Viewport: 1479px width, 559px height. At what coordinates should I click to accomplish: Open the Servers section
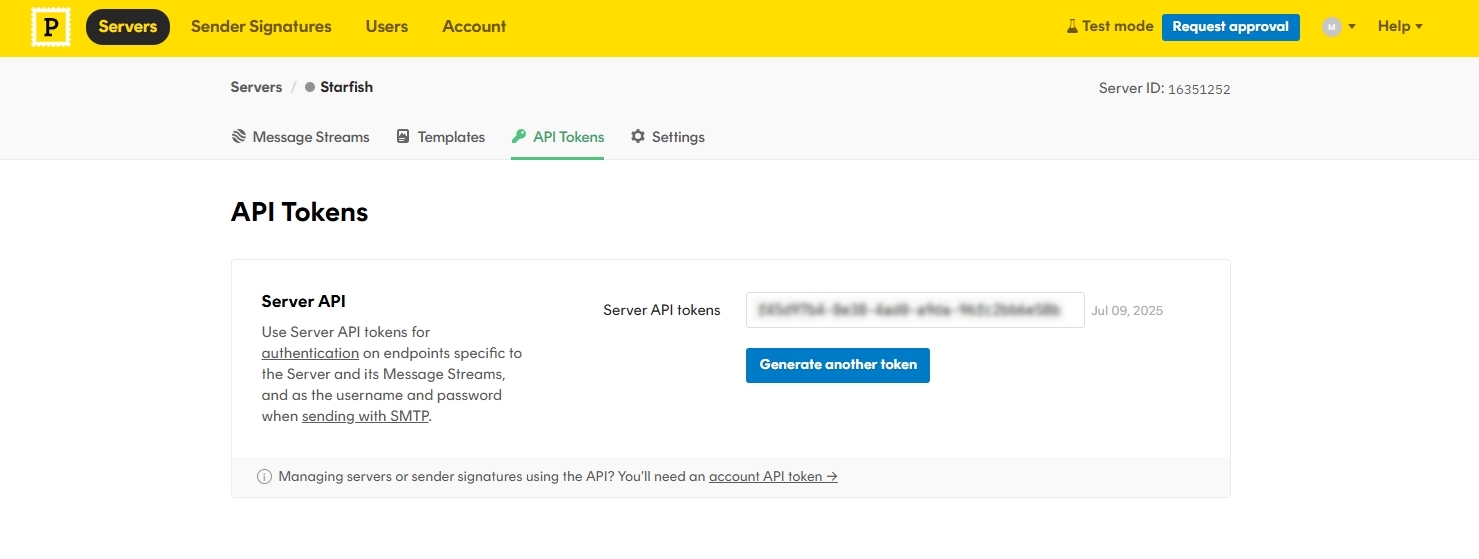click(128, 27)
